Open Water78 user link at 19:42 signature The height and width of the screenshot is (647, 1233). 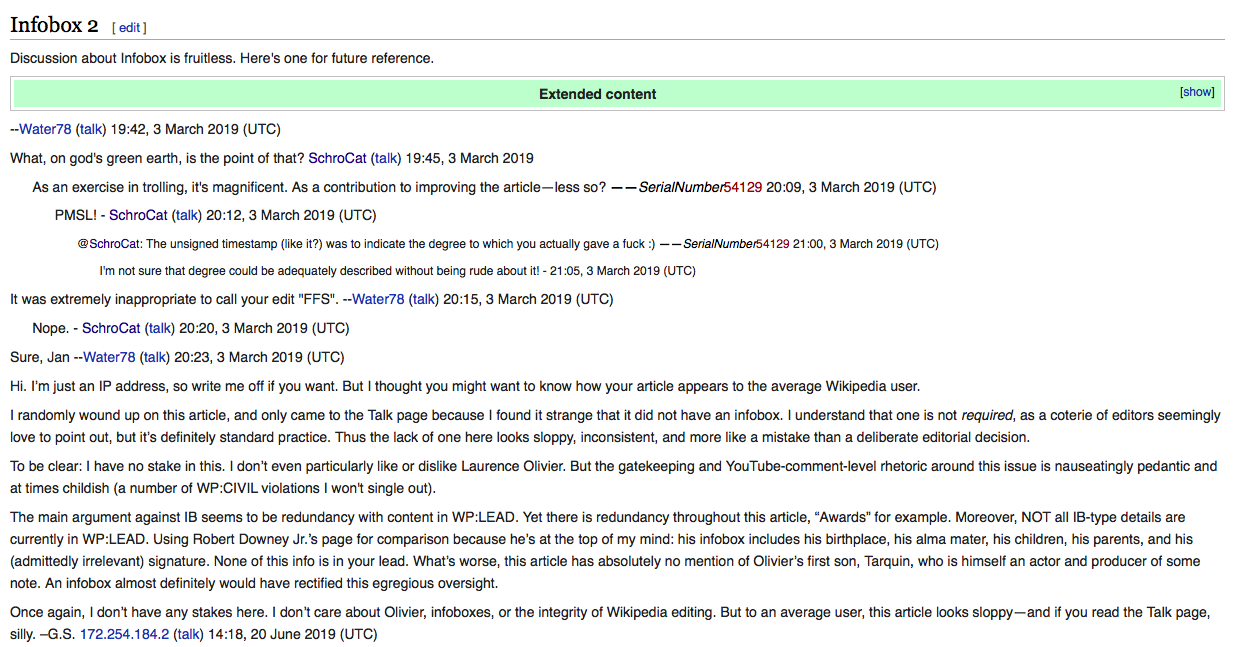45,129
